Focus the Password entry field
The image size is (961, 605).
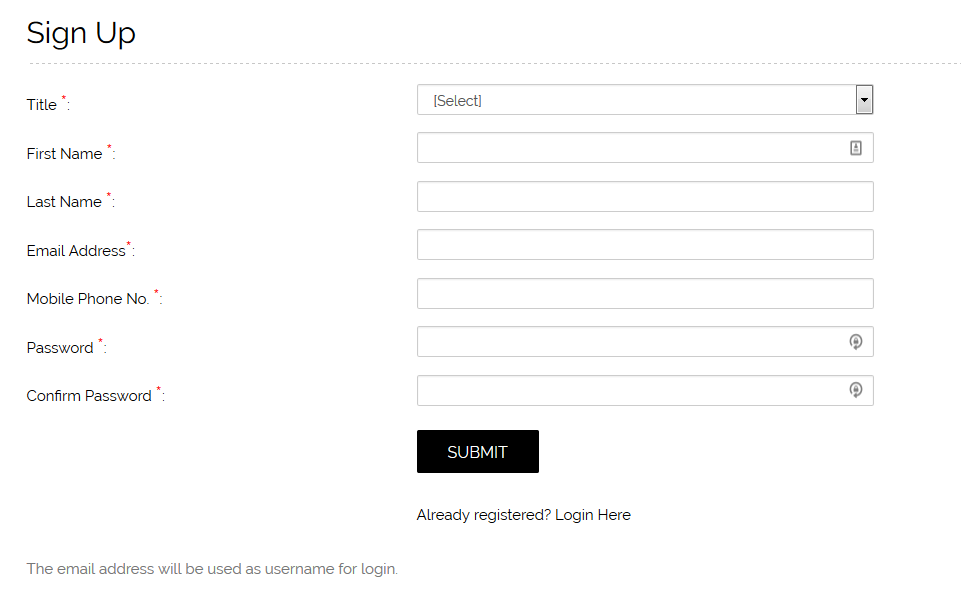pos(630,342)
